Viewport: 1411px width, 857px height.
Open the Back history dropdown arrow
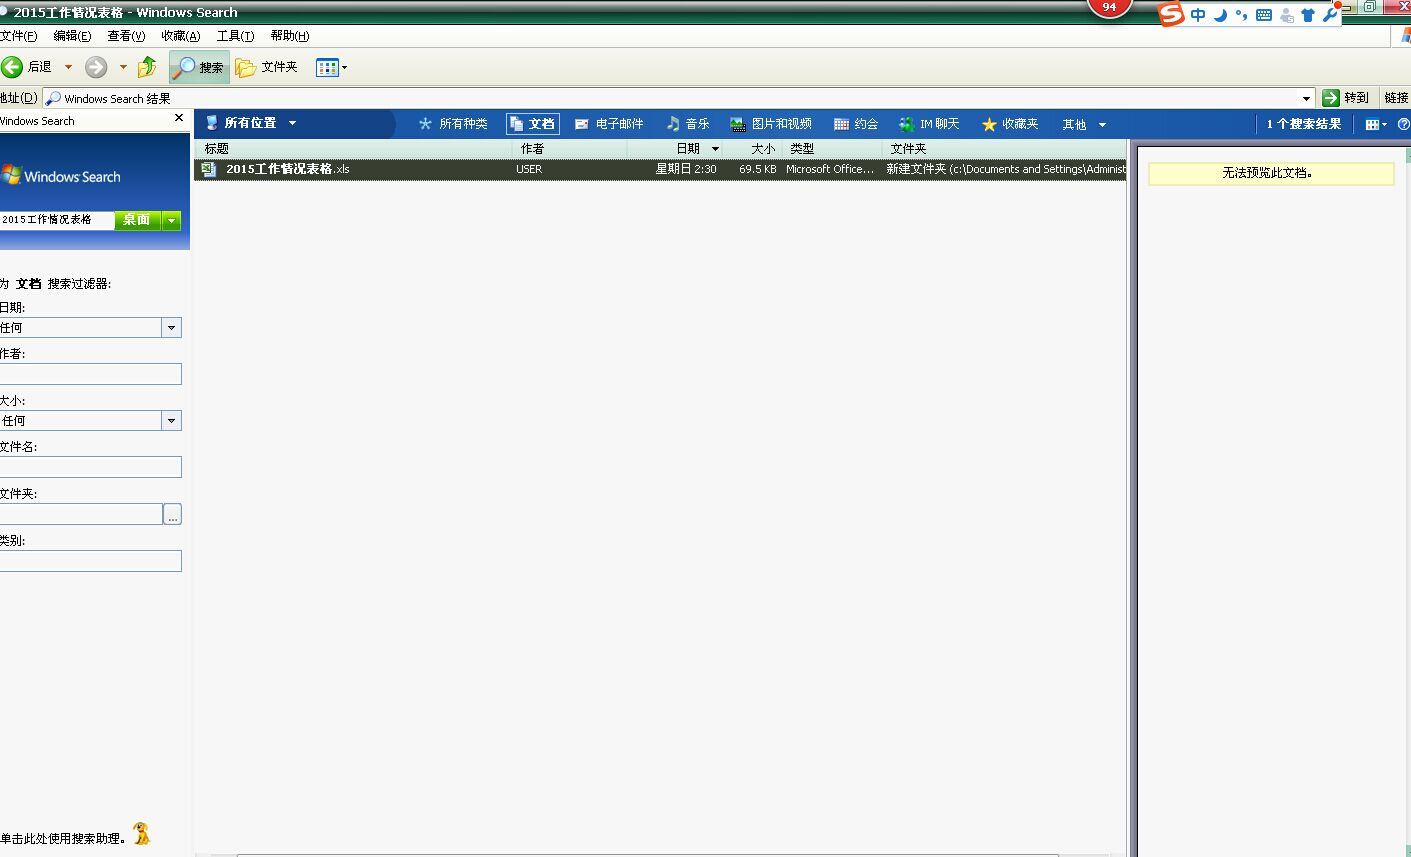coord(68,67)
